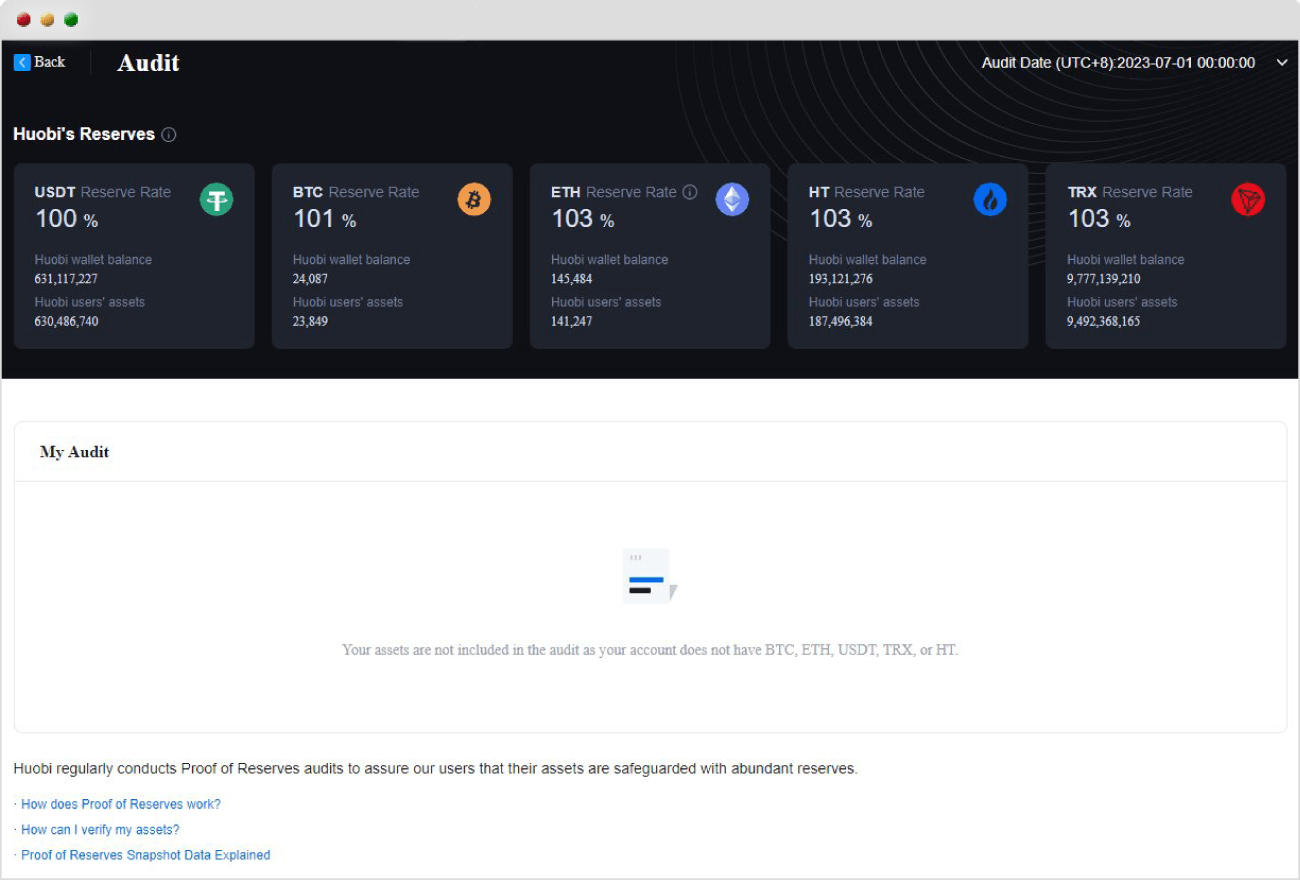Click the USDT 100 % reserve value
Viewport: 1300px width, 880px height.
66,219
